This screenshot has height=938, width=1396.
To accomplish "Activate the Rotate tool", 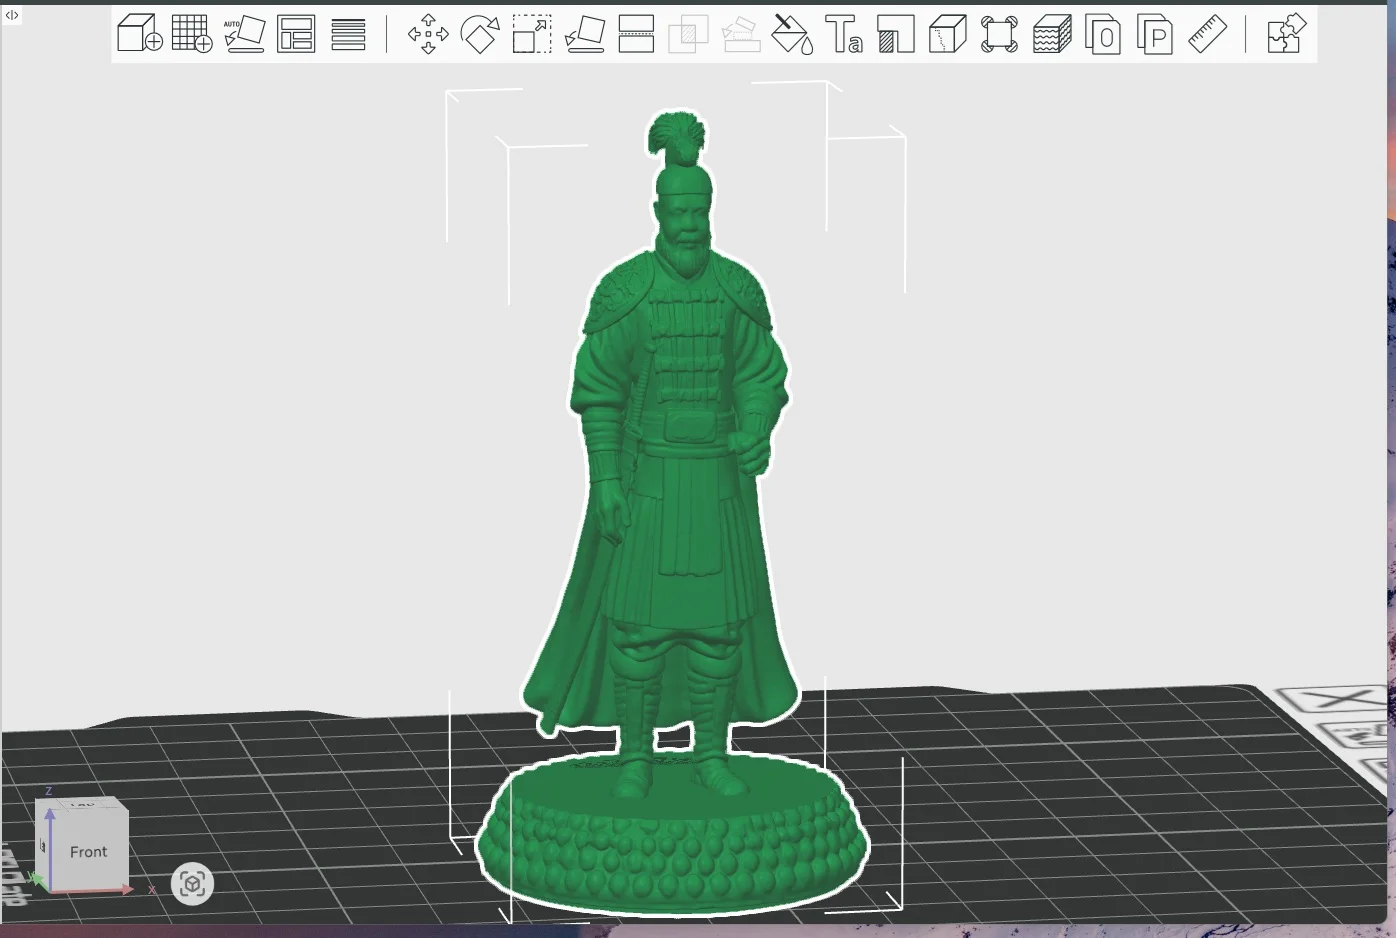I will [x=480, y=34].
